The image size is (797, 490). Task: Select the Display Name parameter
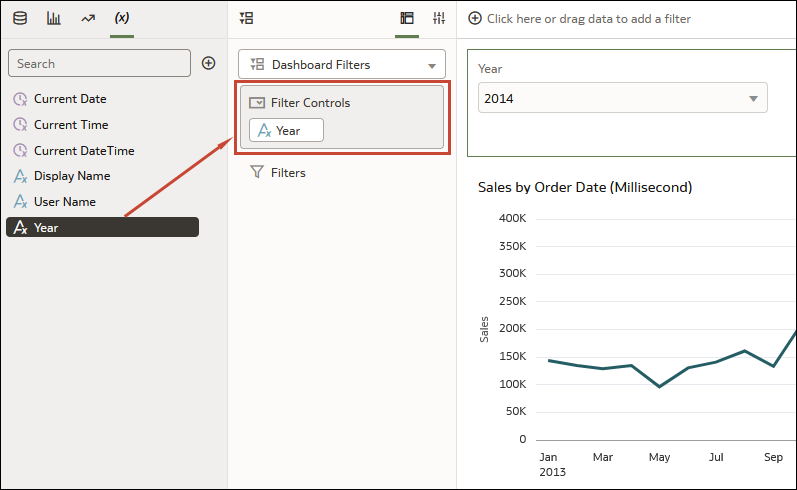coord(71,176)
